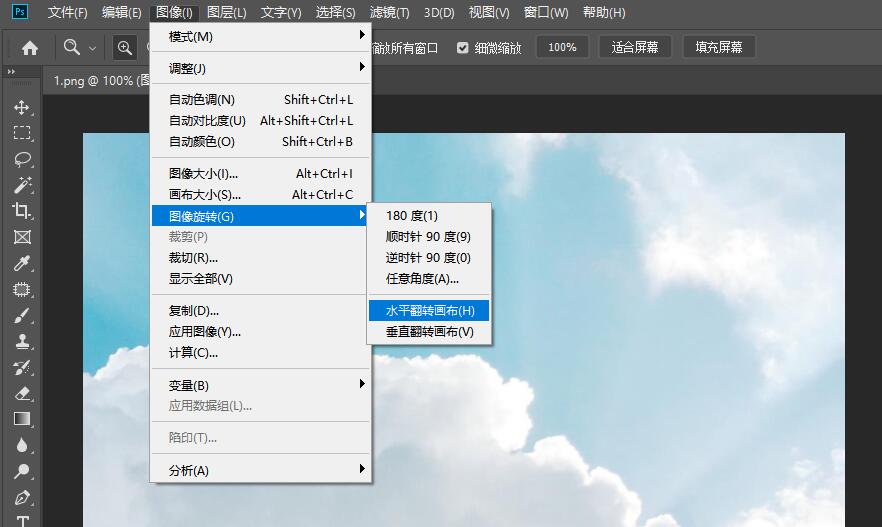Expand the 分析(A) submenu
Viewport: 882px width, 527px height.
261,470
